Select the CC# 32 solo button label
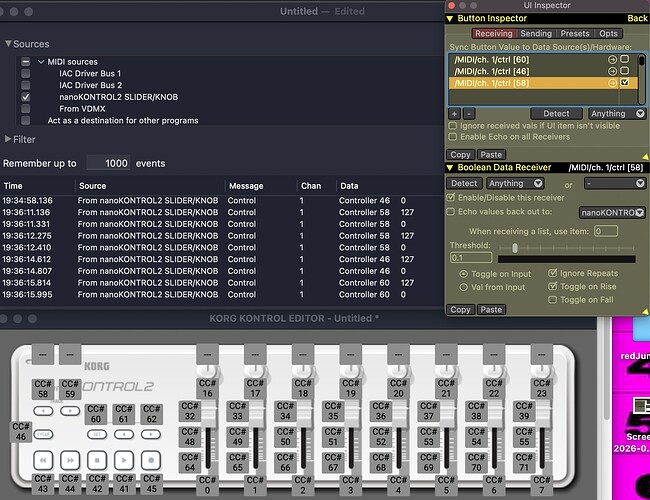The image size is (650, 500). pos(189,411)
